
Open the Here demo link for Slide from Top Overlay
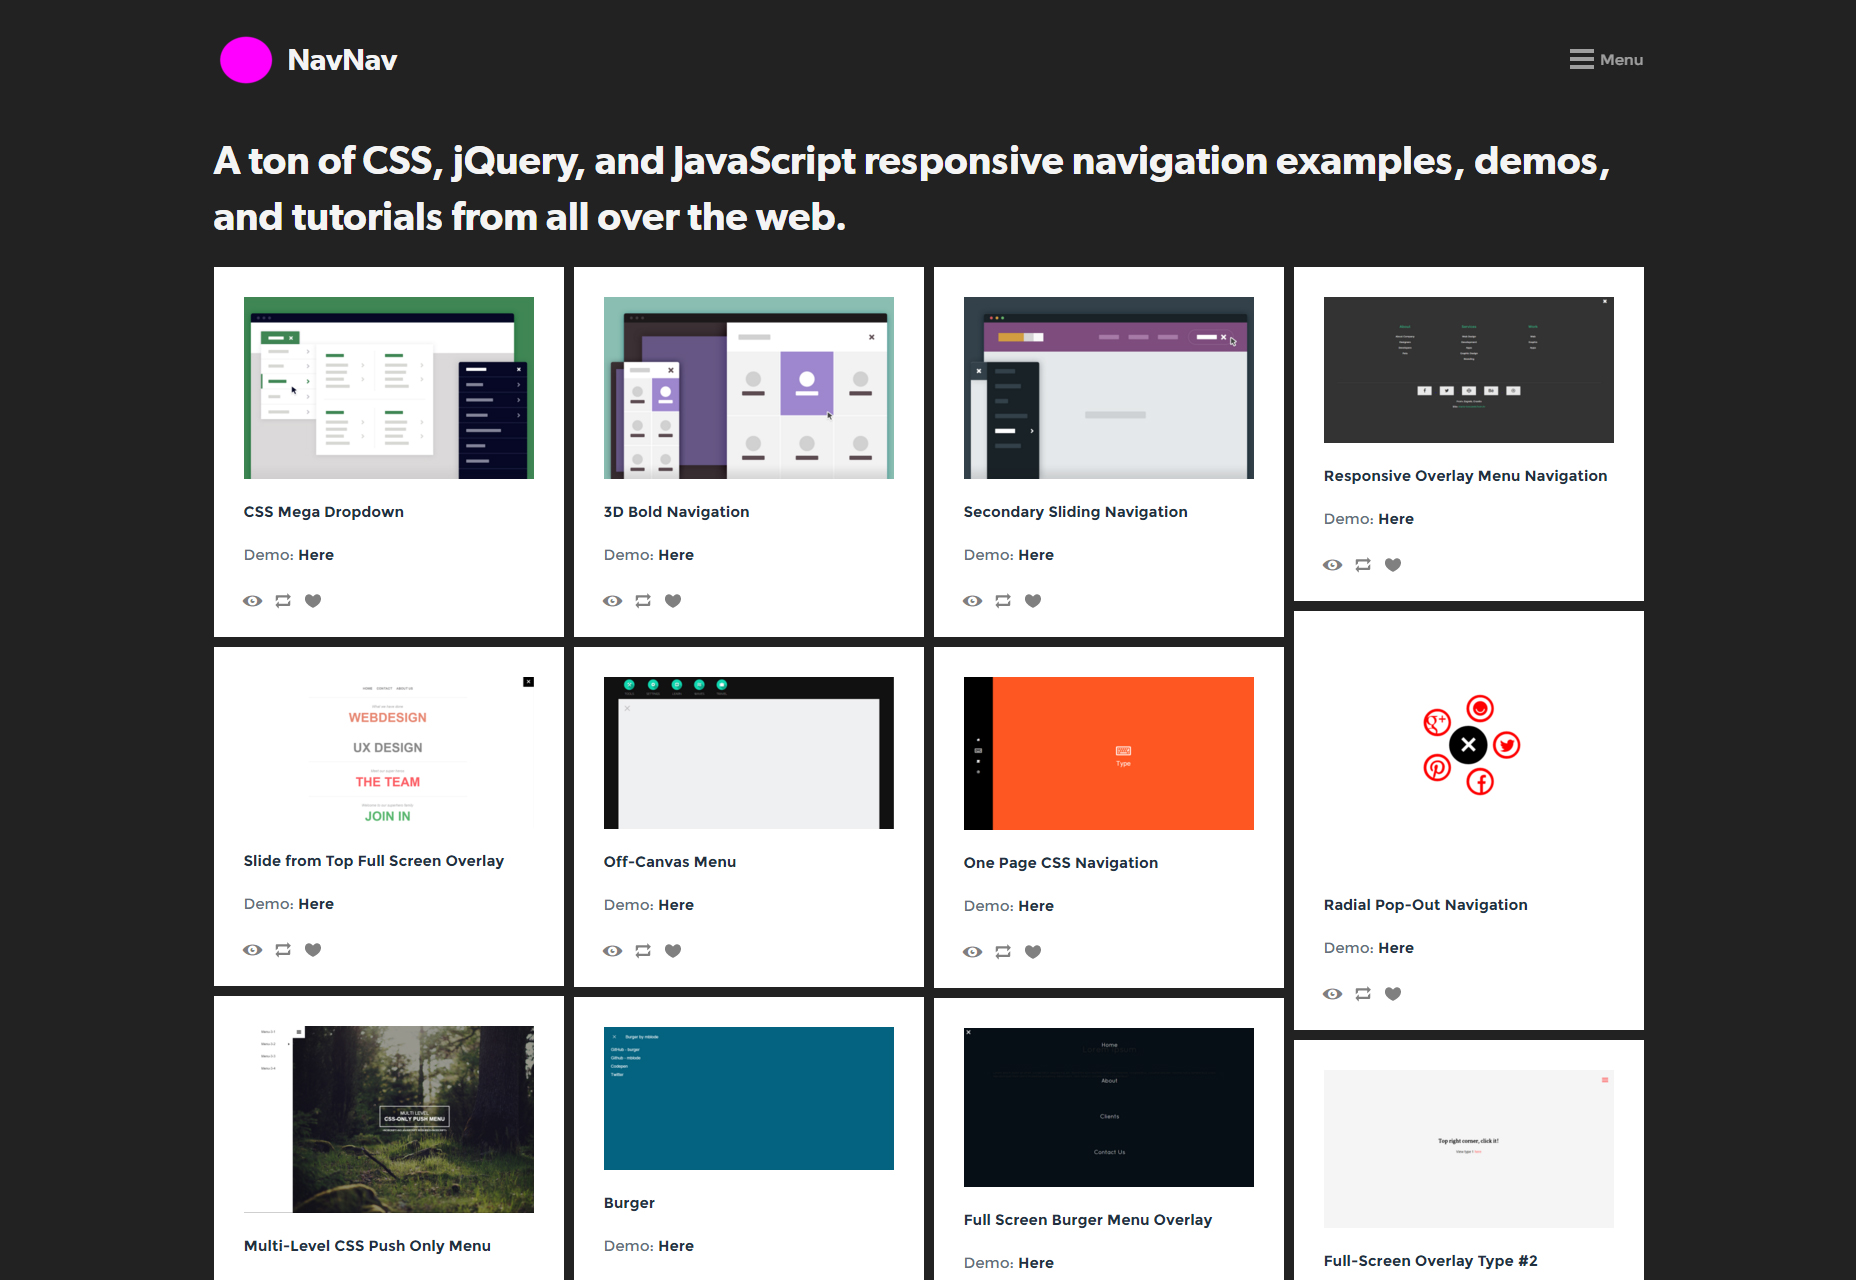coord(316,904)
